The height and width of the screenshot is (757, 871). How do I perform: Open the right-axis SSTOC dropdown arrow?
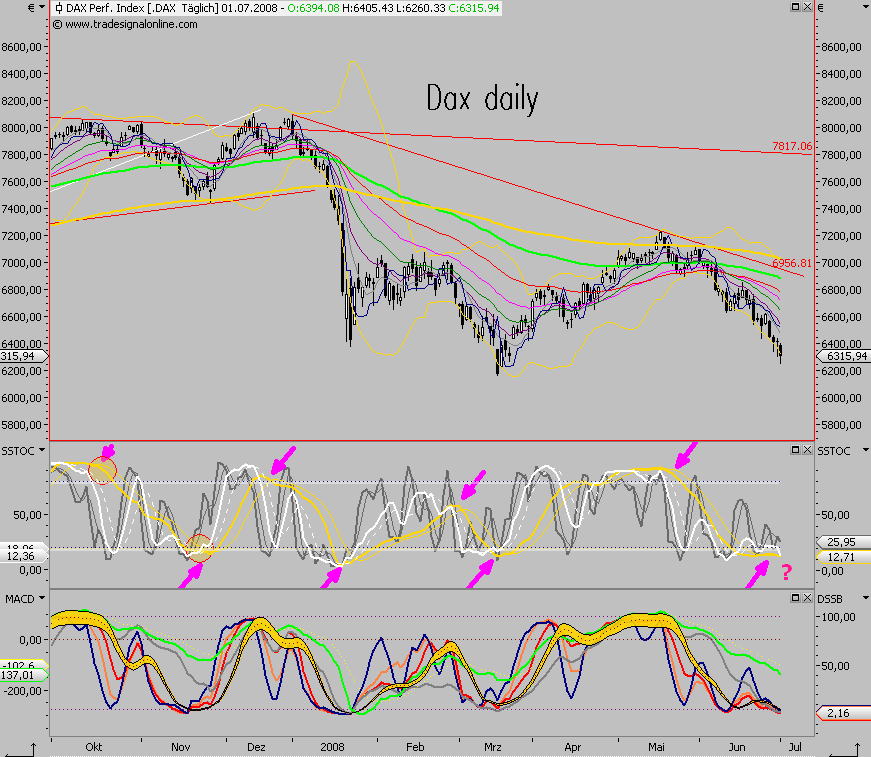click(x=865, y=450)
